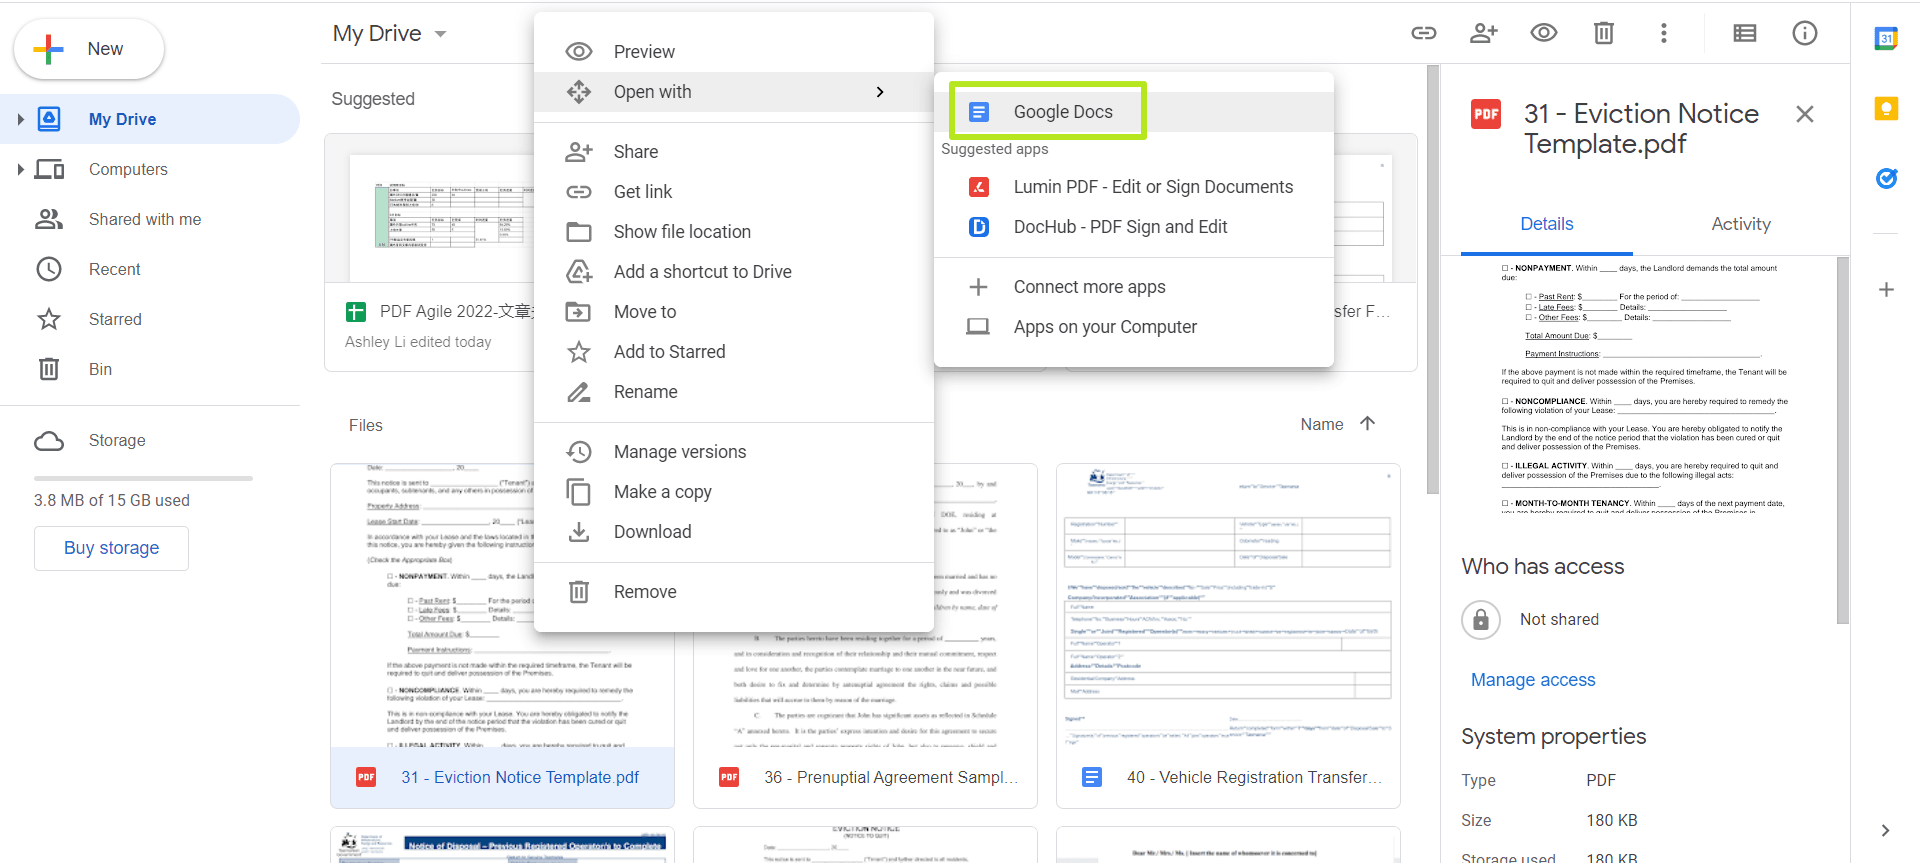The width and height of the screenshot is (1920, 863).
Task: Choose Preview from the context menu
Action: click(734, 51)
